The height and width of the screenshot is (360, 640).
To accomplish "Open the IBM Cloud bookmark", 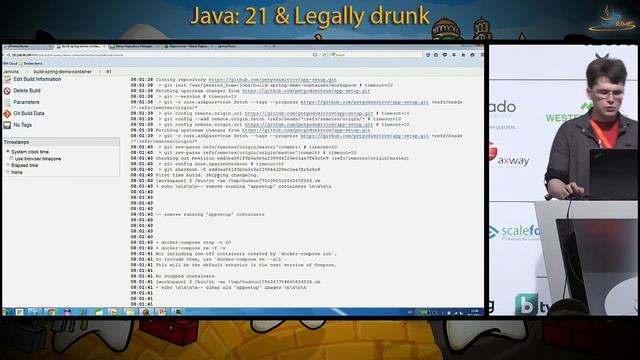I will click(x=10, y=64).
